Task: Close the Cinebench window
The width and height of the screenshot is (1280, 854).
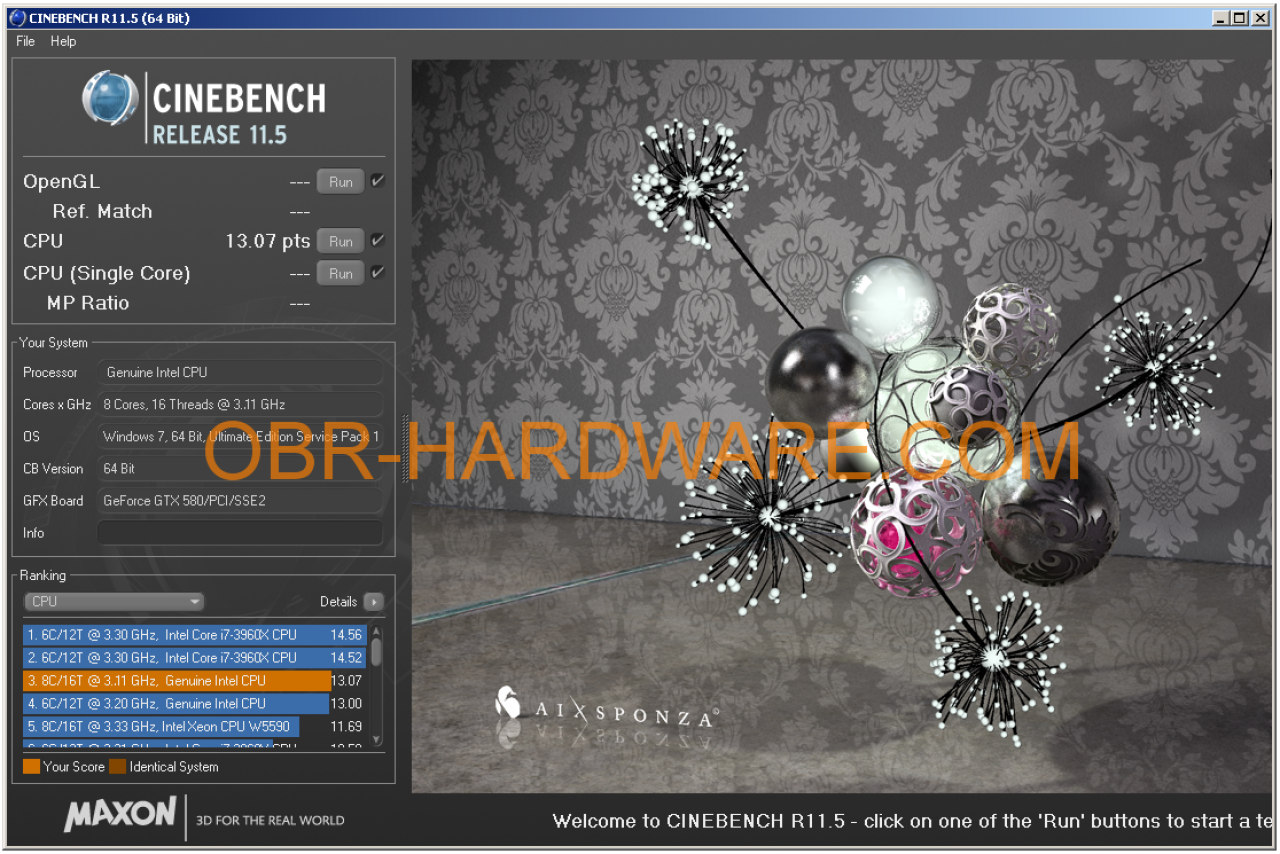Action: pyautogui.click(x=1260, y=17)
